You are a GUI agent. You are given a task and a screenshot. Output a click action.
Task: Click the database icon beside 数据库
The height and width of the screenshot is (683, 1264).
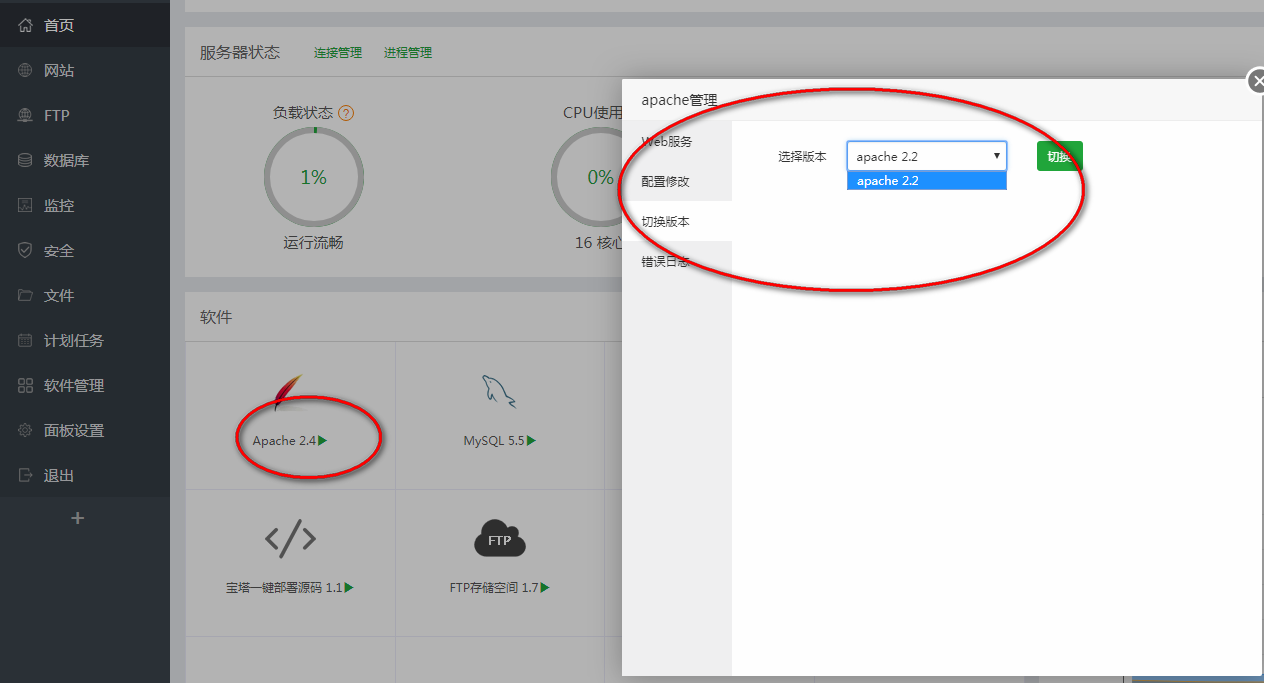tap(26, 160)
